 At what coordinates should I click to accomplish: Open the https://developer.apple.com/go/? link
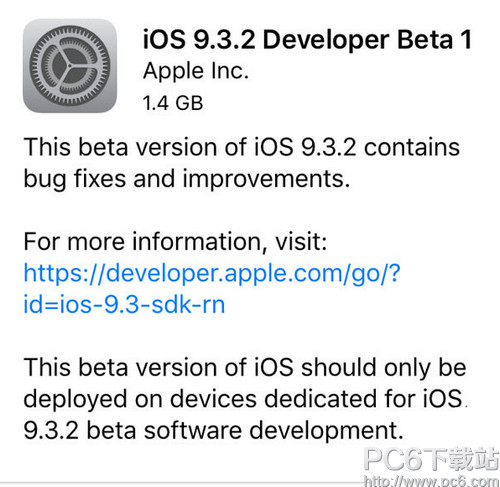pos(212,273)
